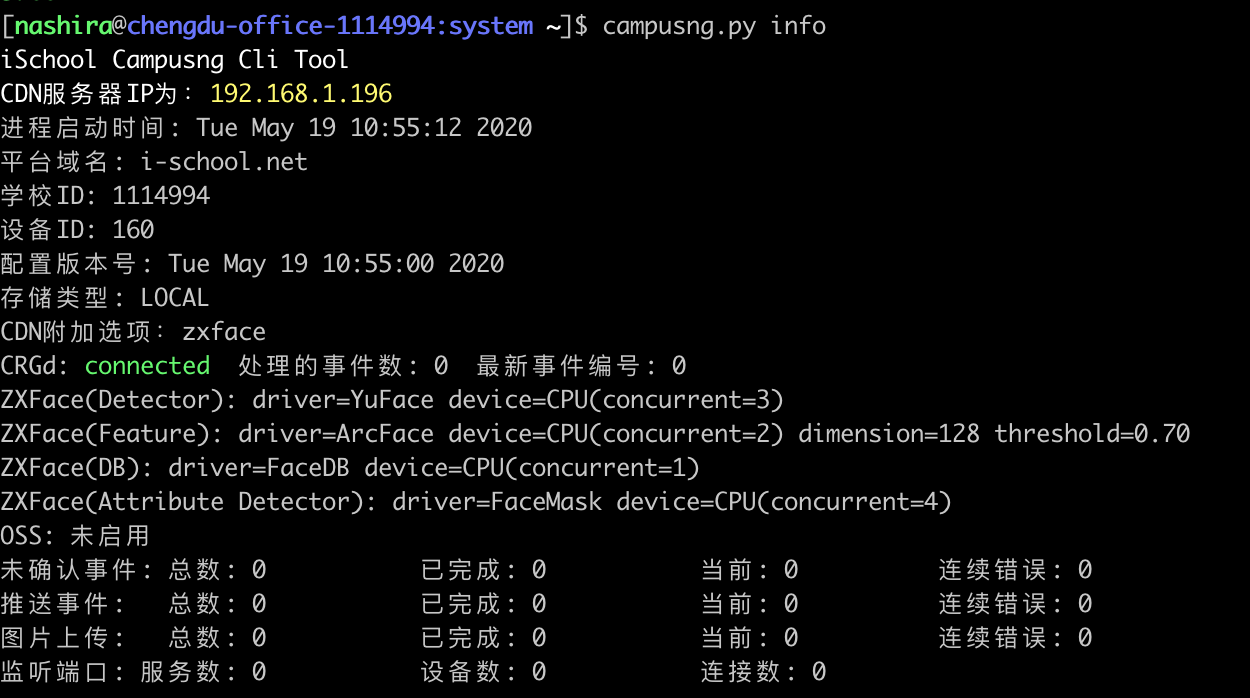Click the OSS 未启用 status line

(75, 536)
